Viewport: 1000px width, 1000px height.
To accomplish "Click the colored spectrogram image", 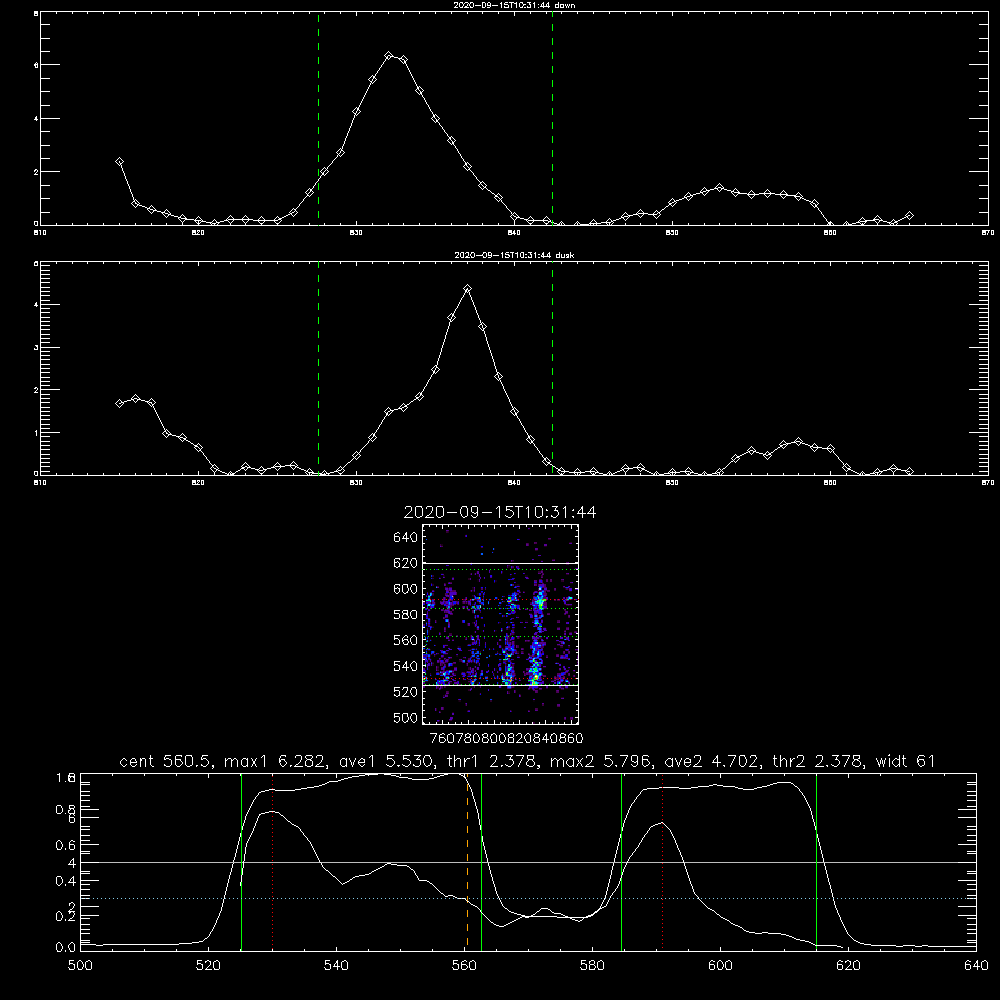I will pos(501,624).
